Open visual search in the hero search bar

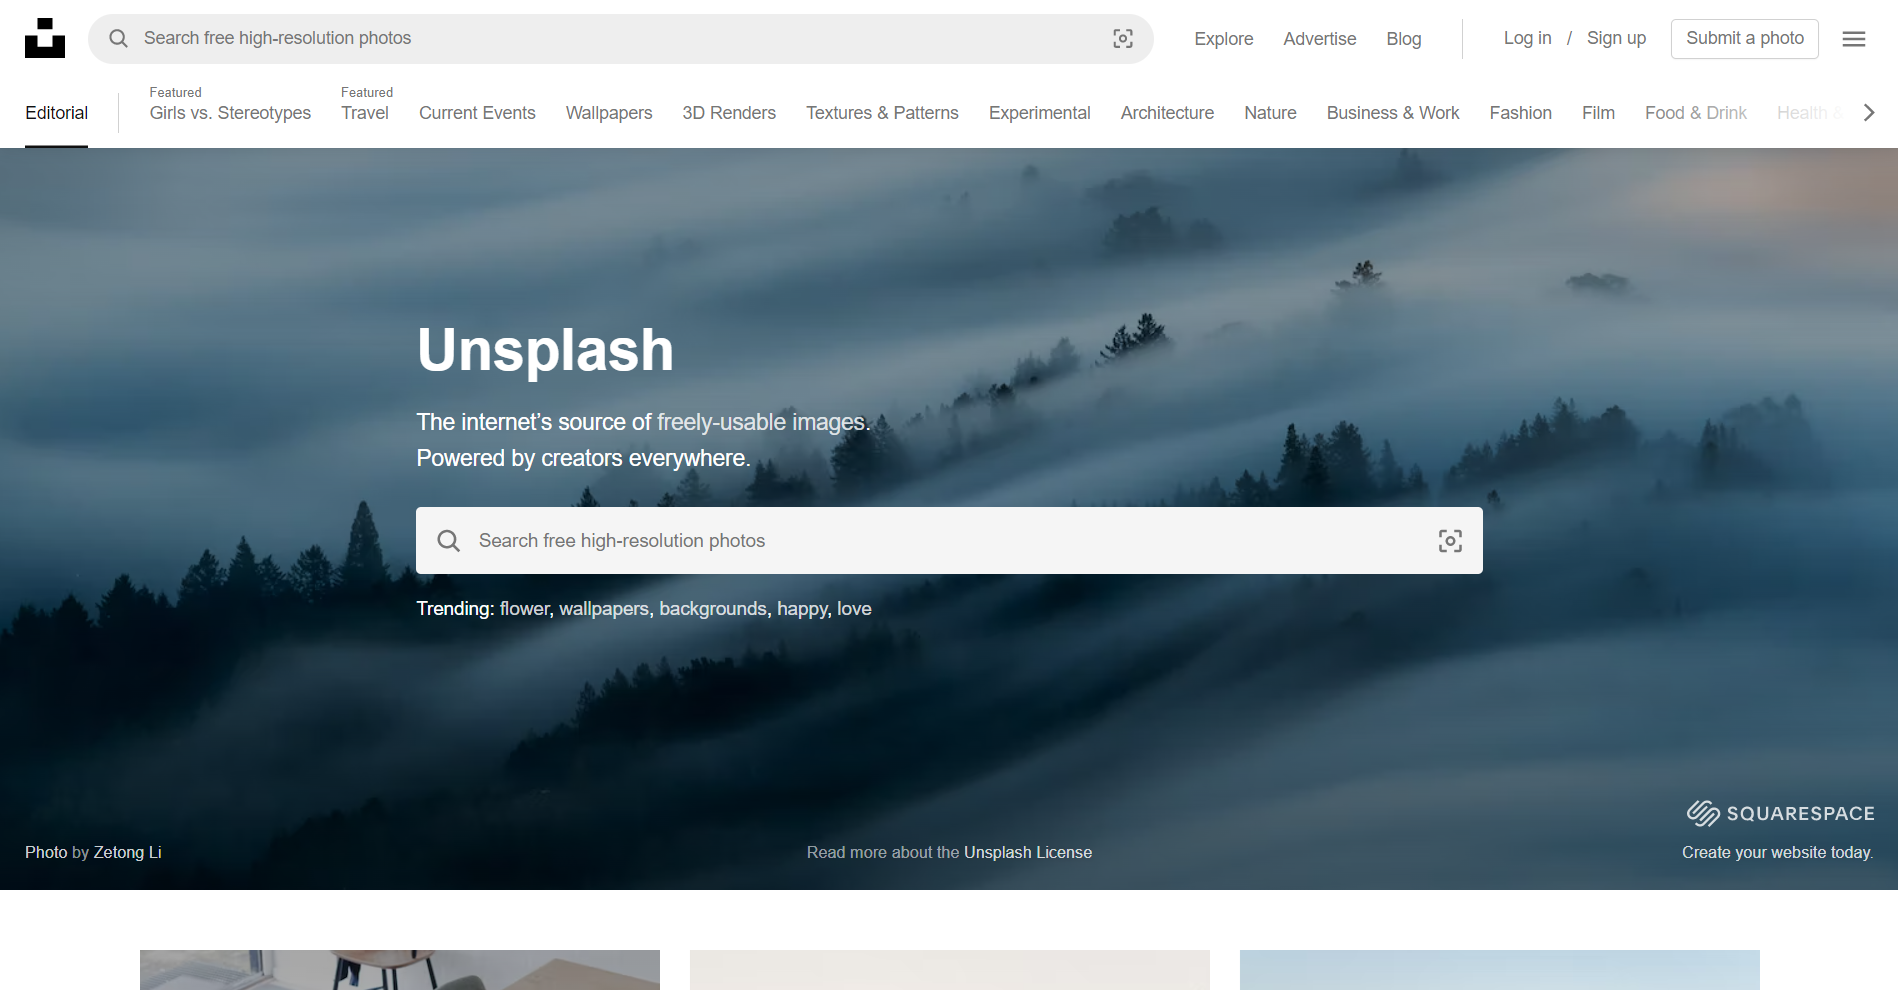point(1449,540)
